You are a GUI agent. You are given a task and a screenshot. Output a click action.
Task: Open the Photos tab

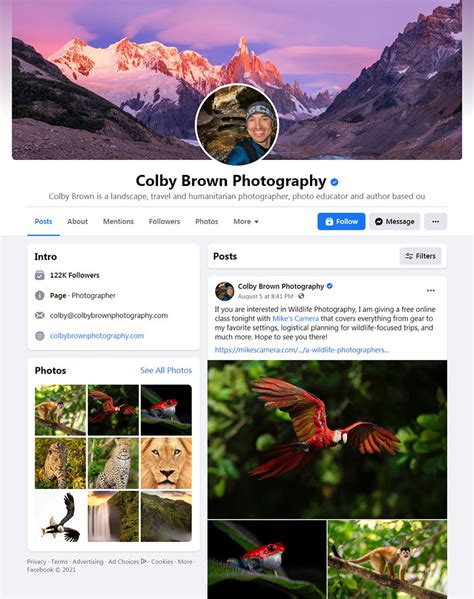click(x=207, y=222)
